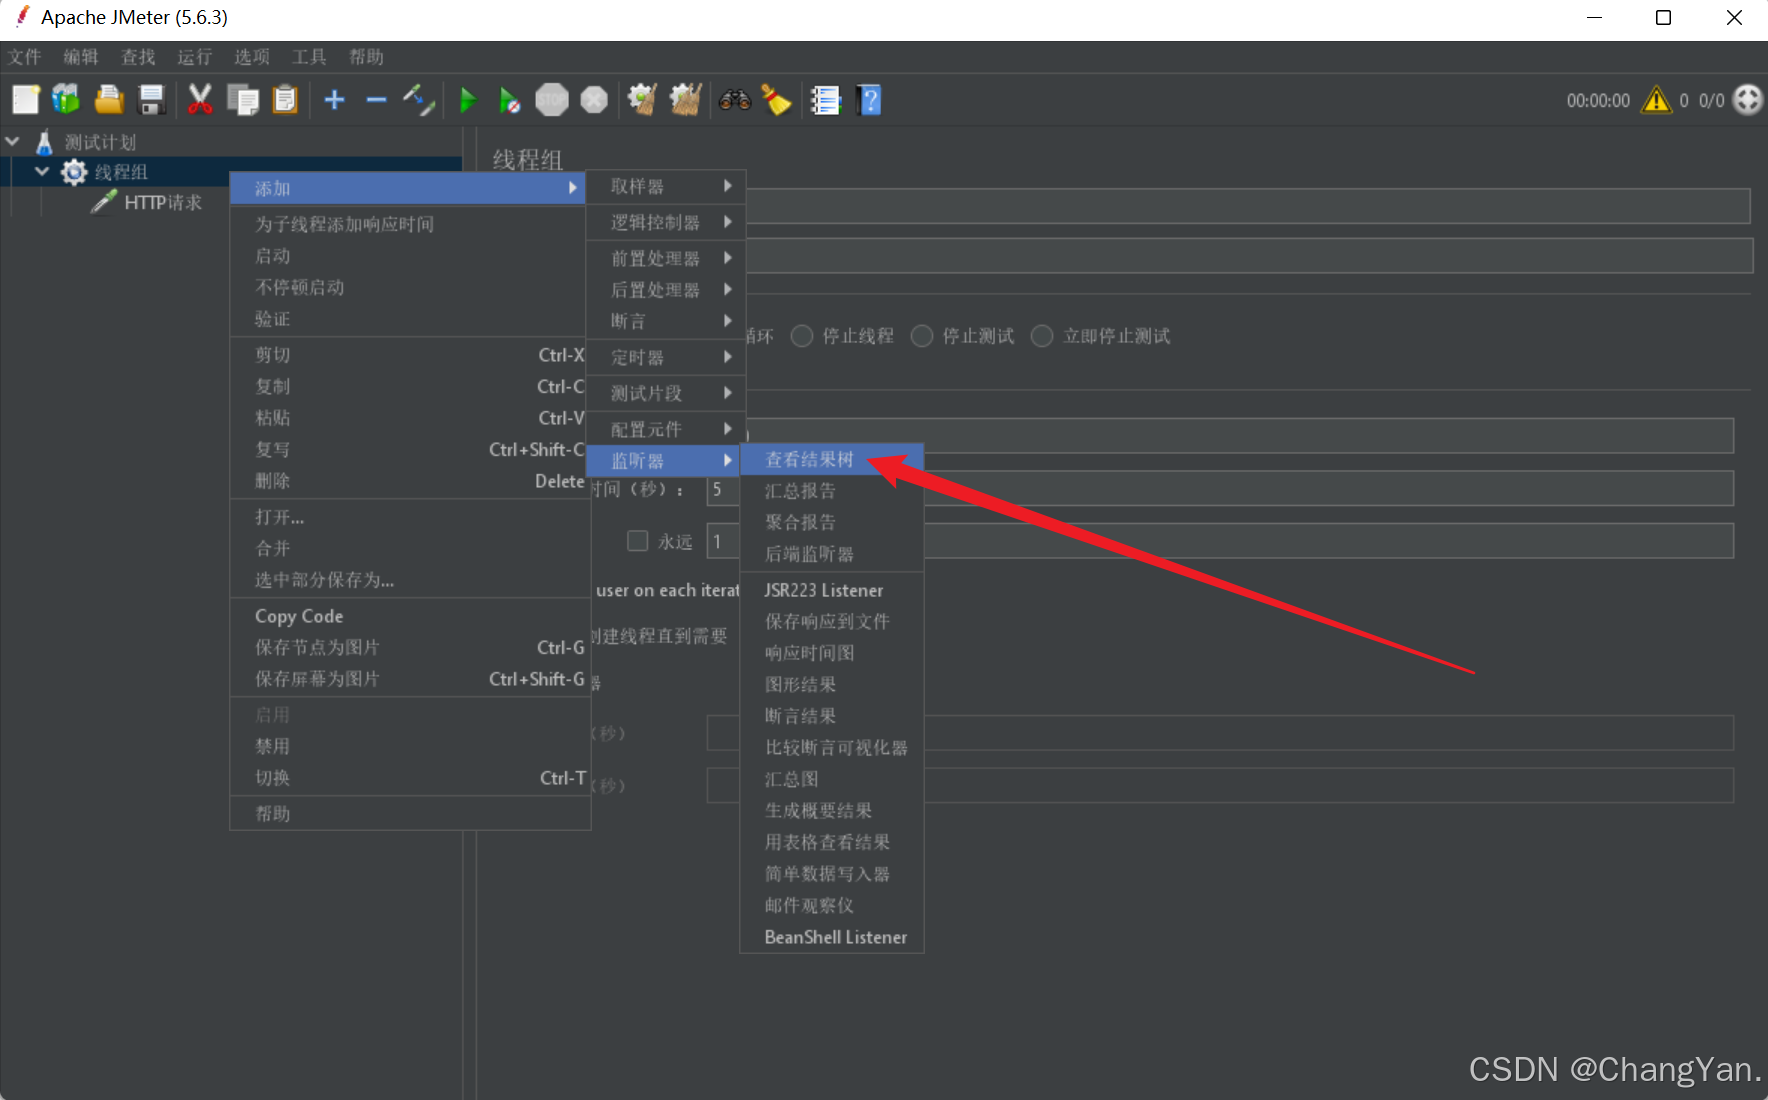Select the 立即停止测试 radio button
The width and height of the screenshot is (1768, 1100).
click(x=1042, y=336)
